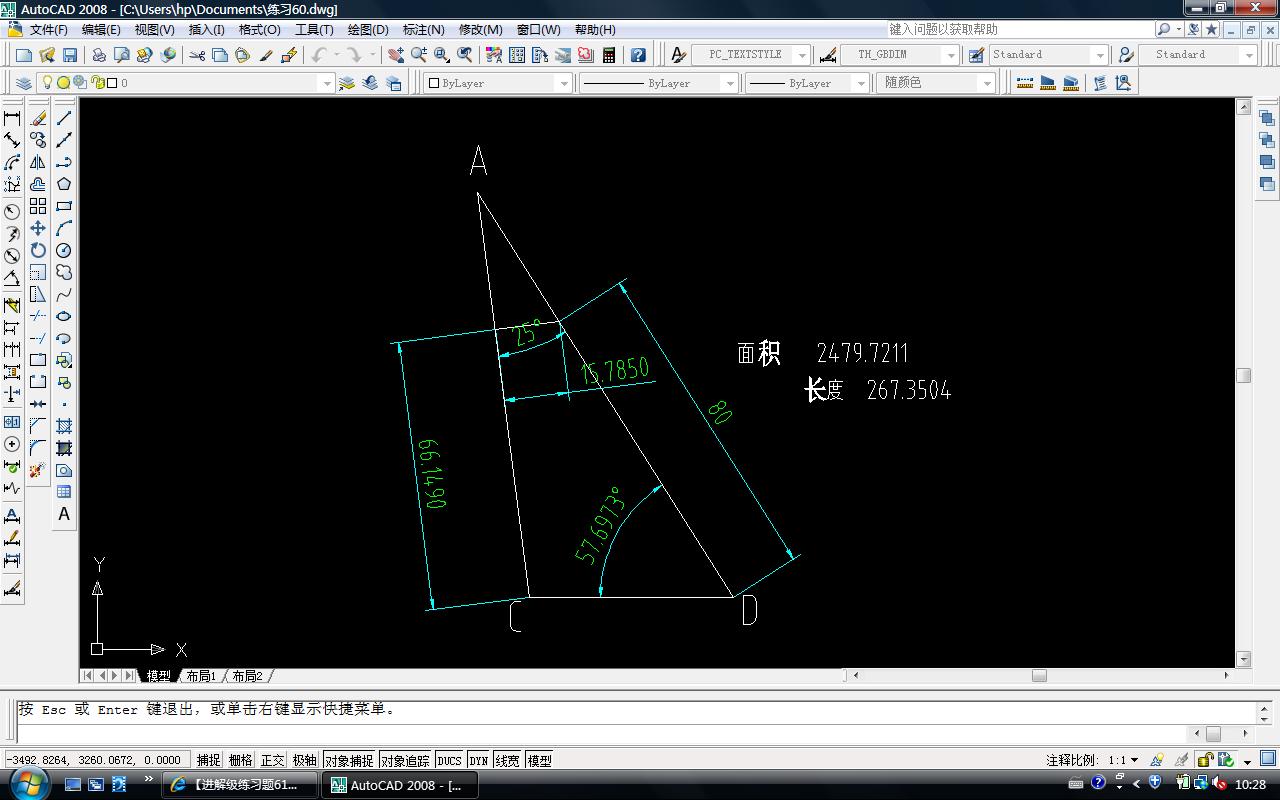Select the Mirror modify tool
The image size is (1280, 800).
tap(38, 162)
